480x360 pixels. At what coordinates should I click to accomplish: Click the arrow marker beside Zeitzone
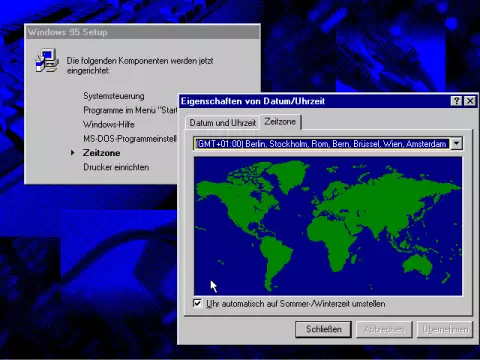72,153
